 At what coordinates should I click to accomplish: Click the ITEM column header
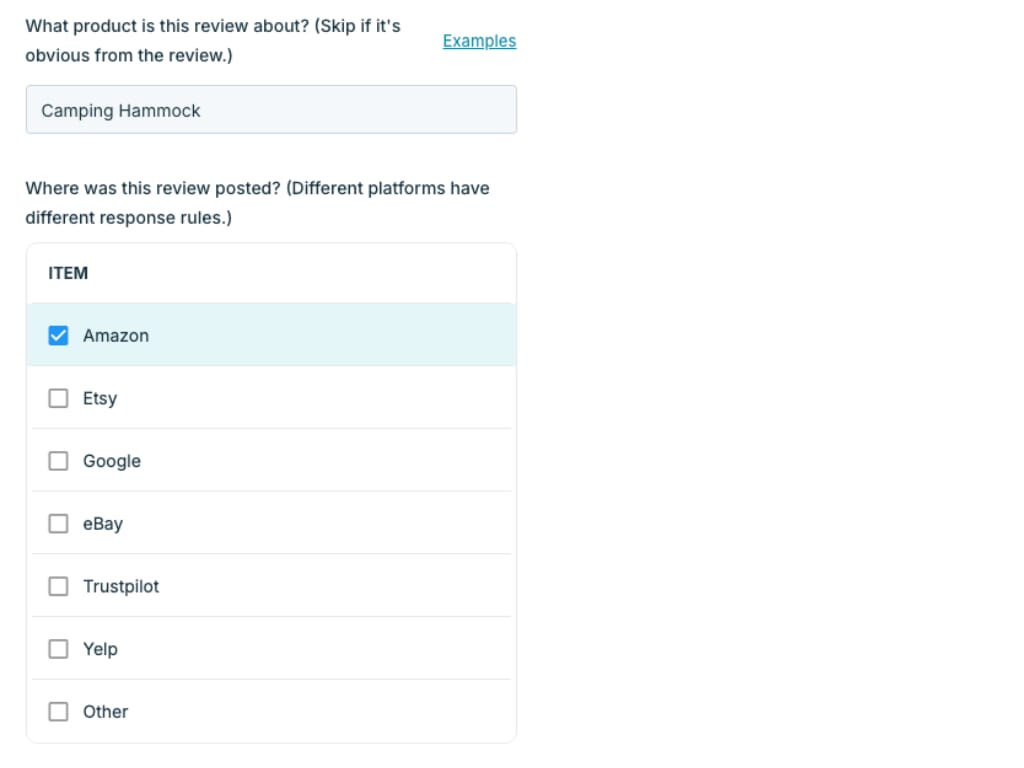tap(68, 273)
